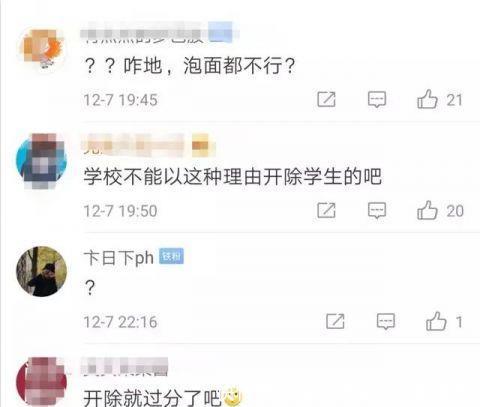Tap the 铁粉 badge next to 卞日下ph
The image size is (480, 407).
coord(171,256)
